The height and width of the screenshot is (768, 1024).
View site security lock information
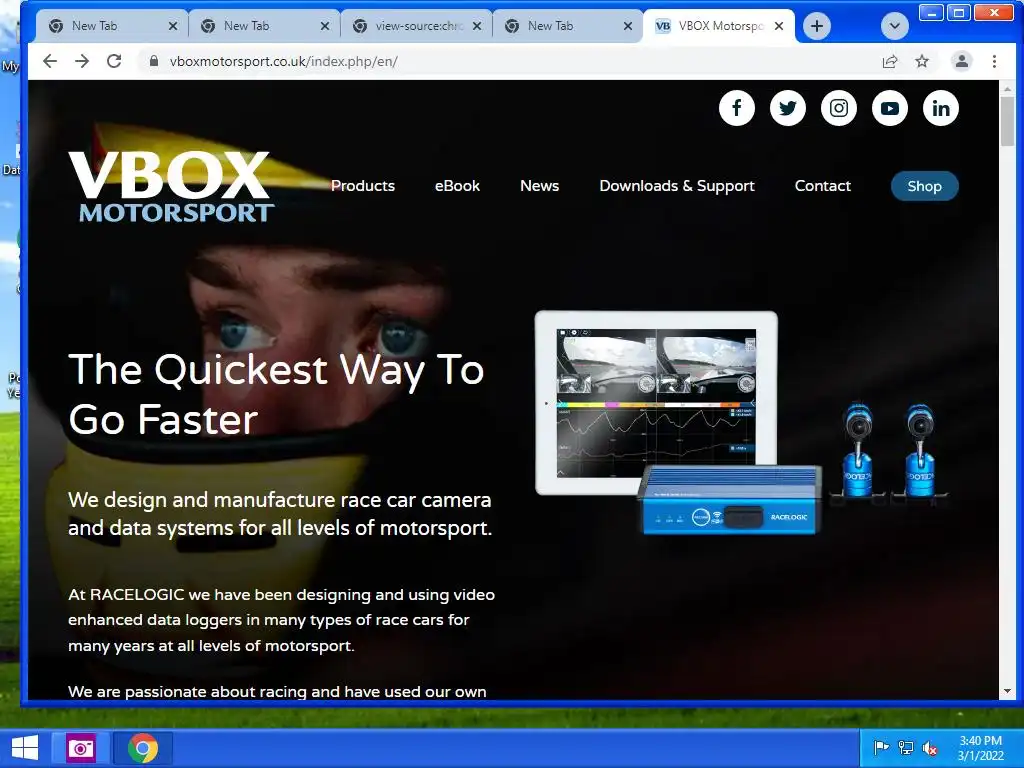[x=153, y=61]
